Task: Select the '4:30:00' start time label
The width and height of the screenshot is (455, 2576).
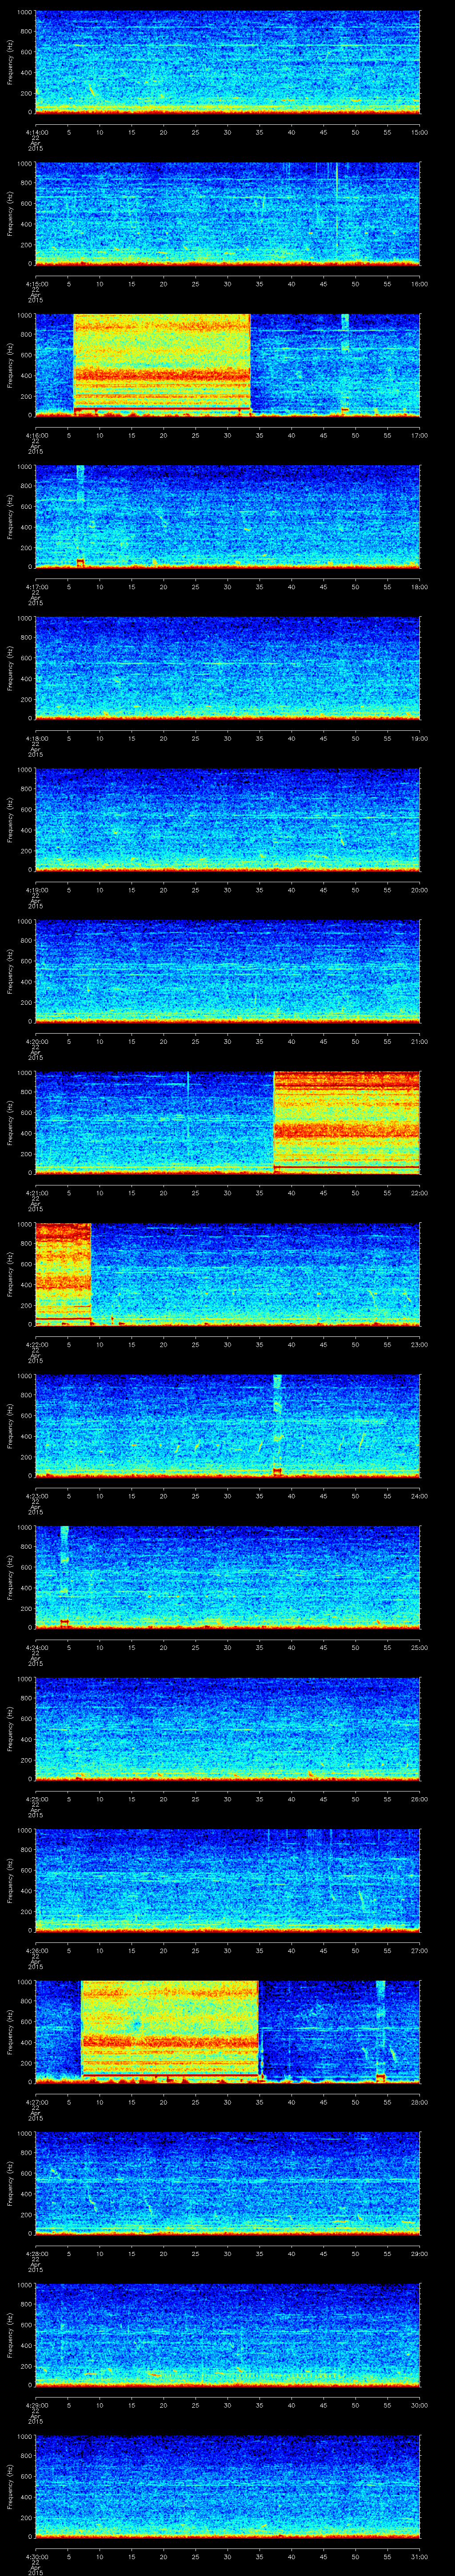Action: pyautogui.click(x=36, y=2556)
